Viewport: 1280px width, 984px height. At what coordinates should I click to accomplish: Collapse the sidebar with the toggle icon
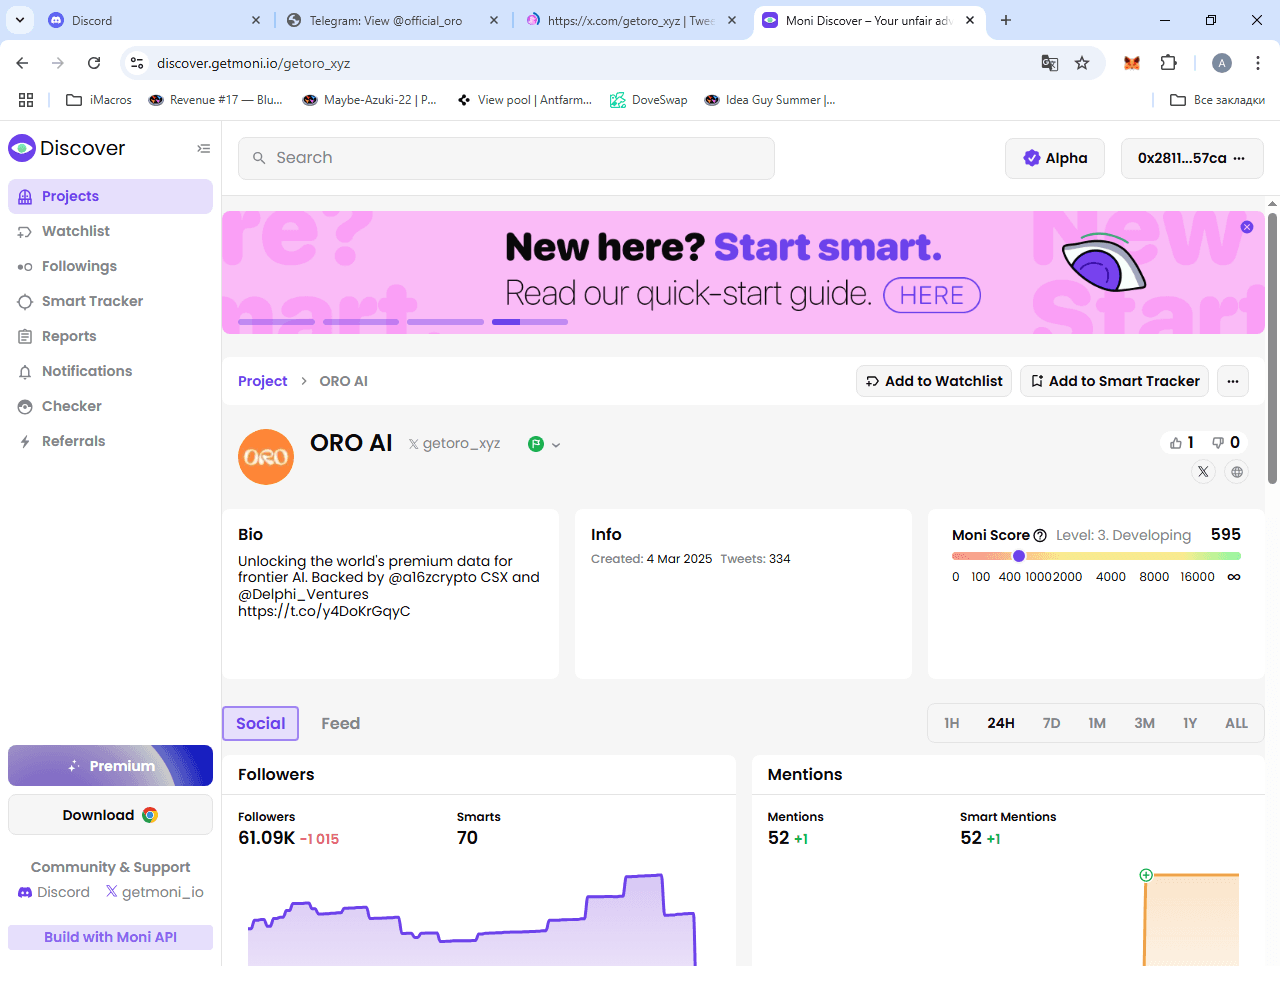coord(204,148)
